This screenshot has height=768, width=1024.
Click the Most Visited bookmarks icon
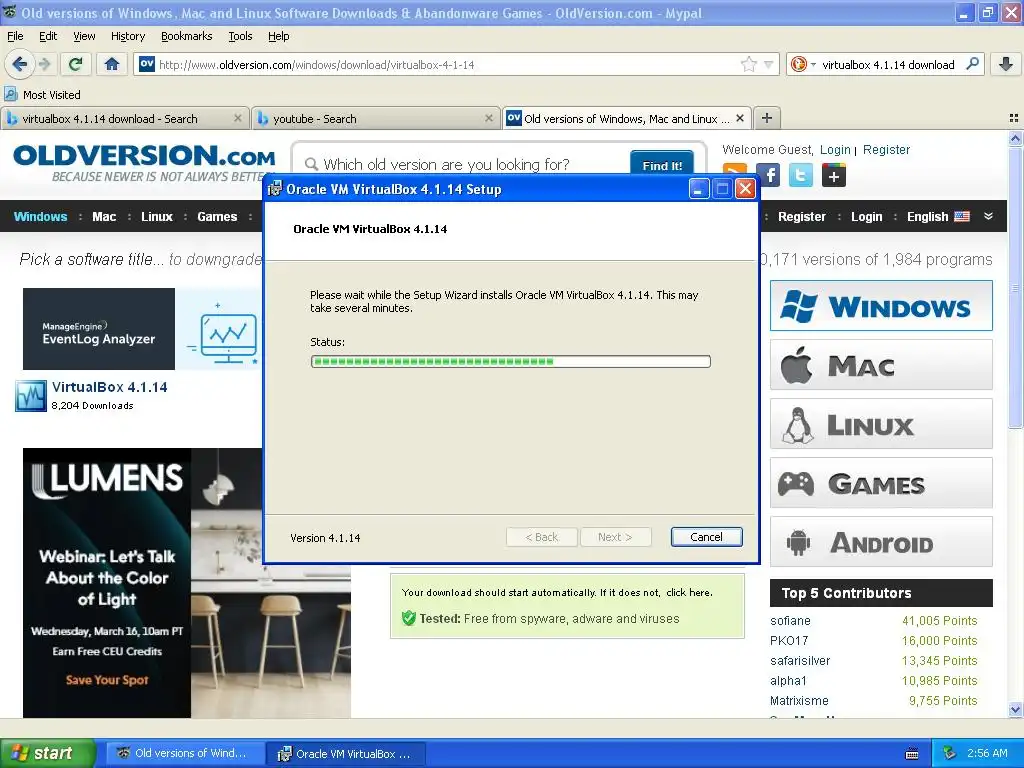pyautogui.click(x=11, y=94)
